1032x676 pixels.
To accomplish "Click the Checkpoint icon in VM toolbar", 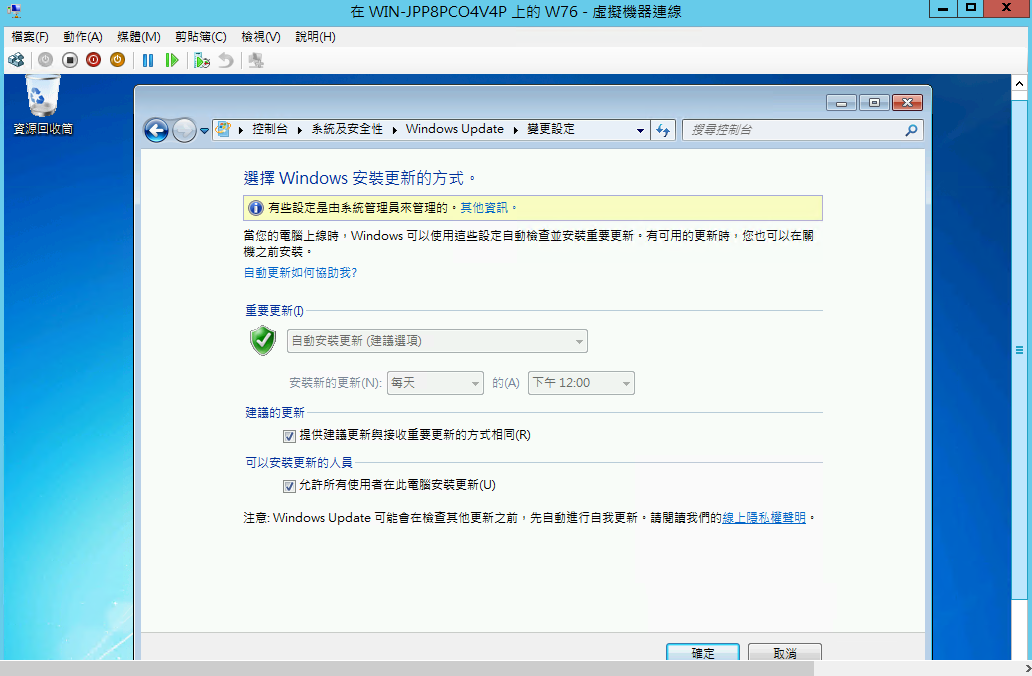I will pyautogui.click(x=202, y=61).
